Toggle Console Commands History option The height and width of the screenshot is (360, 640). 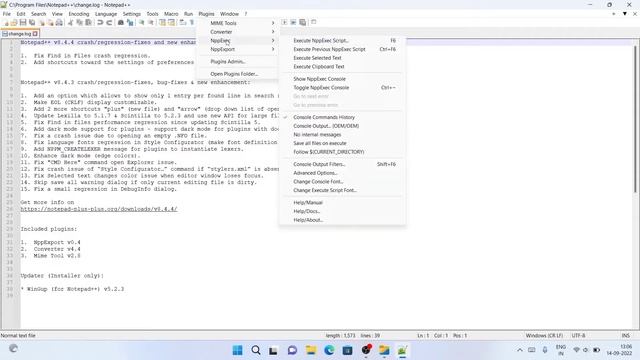pyautogui.click(x=342, y=117)
